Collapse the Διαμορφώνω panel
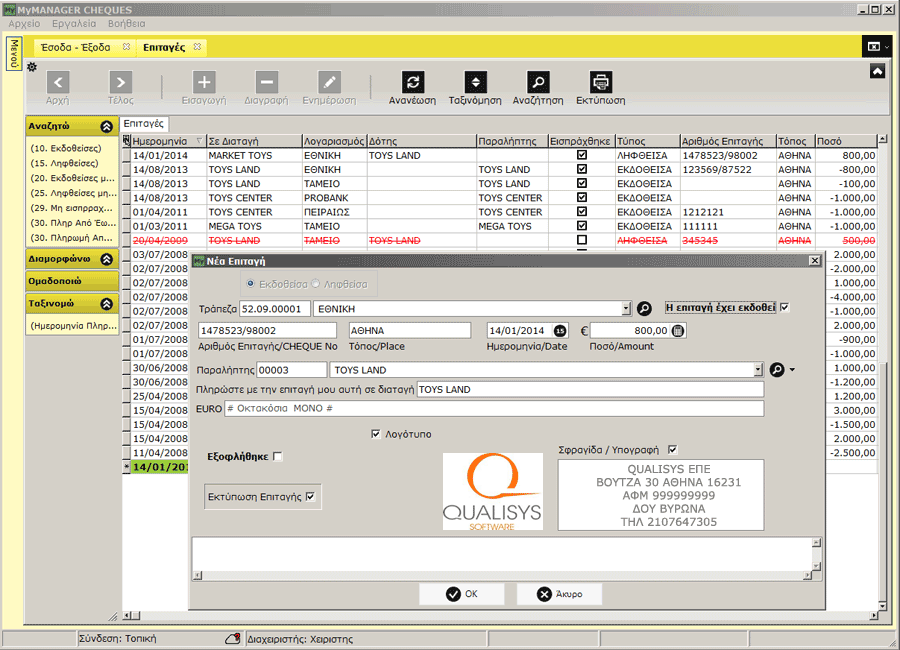The width and height of the screenshot is (900, 650). (106, 259)
